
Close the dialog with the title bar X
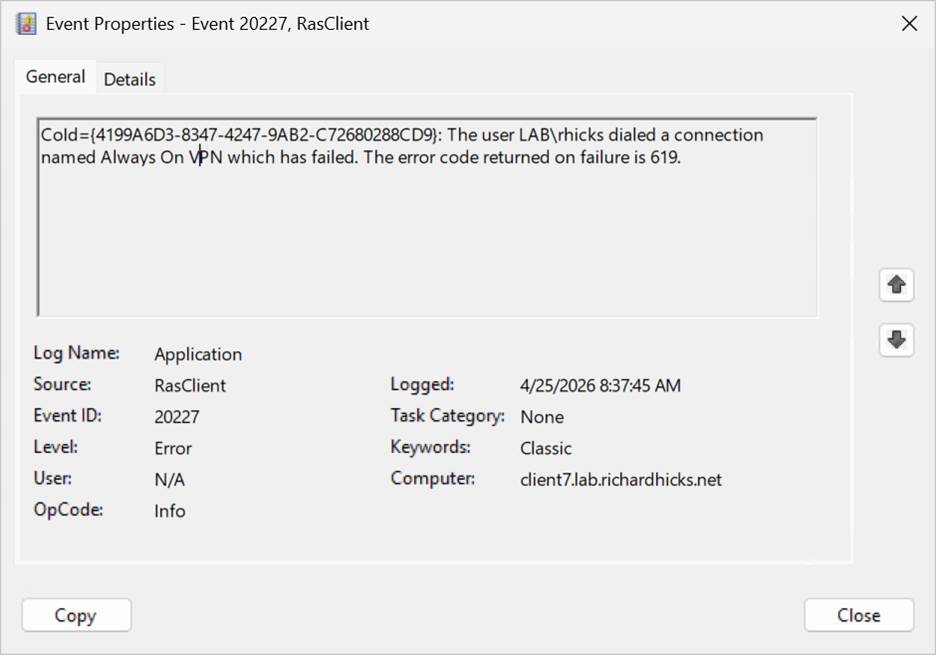coord(909,24)
